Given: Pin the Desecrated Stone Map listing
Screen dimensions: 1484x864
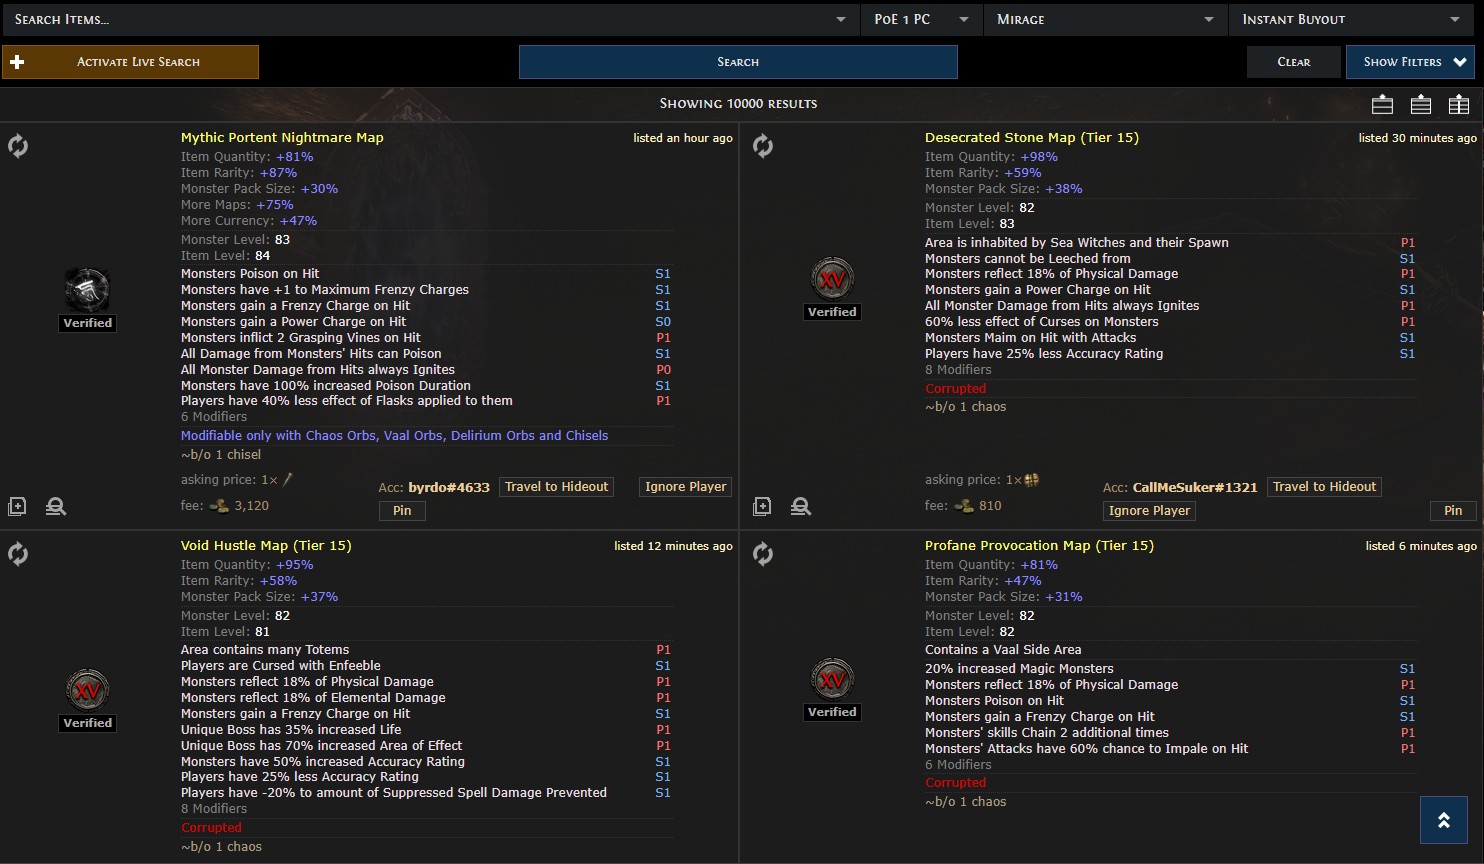Looking at the screenshot, I should [1453, 511].
